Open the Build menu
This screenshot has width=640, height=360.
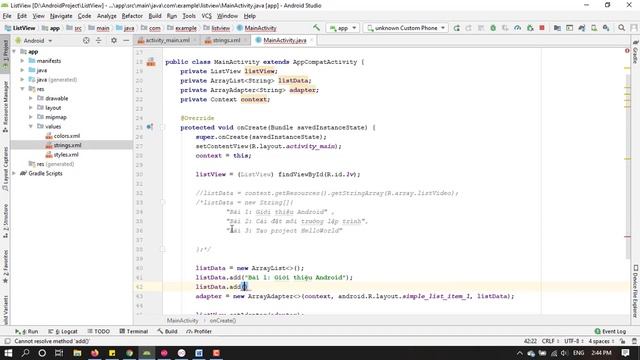pyautogui.click(x=155, y=16)
